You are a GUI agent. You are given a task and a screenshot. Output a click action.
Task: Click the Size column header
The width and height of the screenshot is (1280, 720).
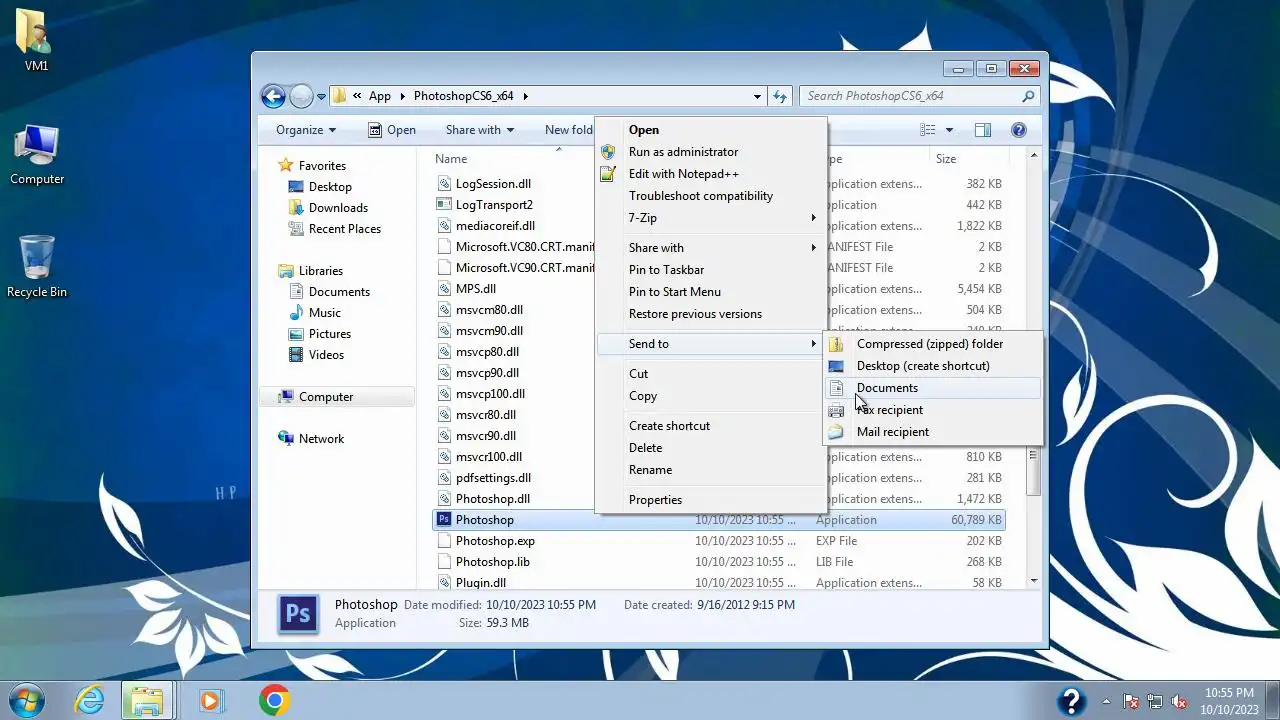[946, 159]
